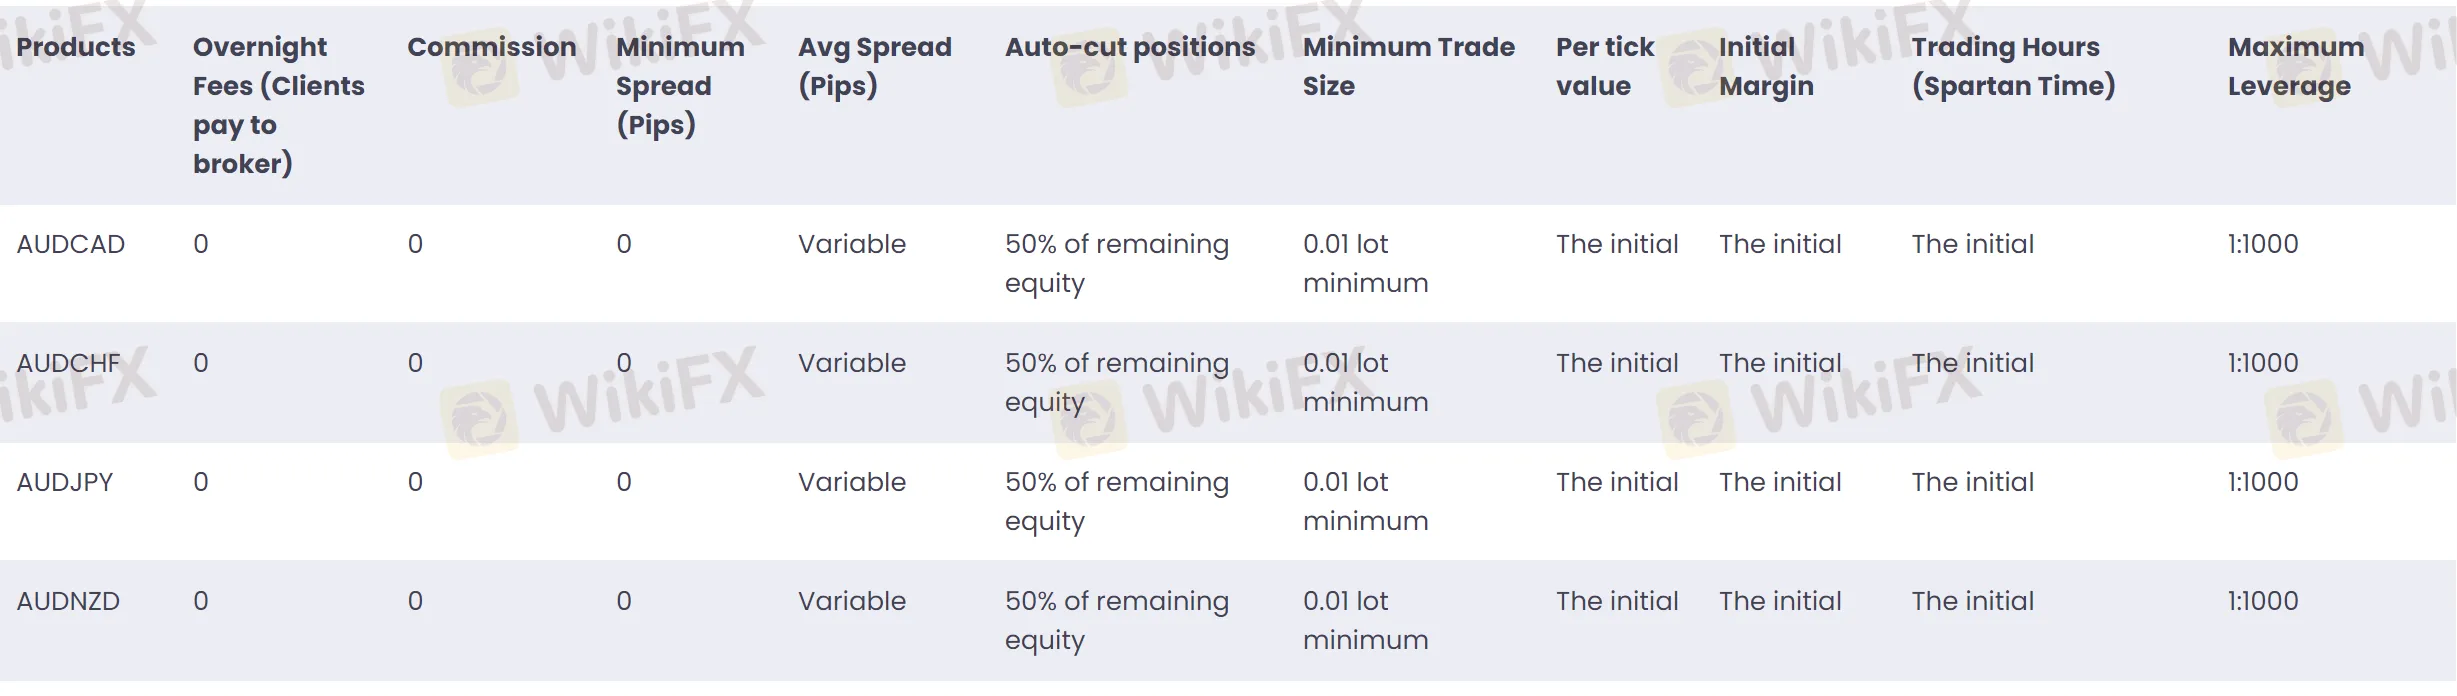The width and height of the screenshot is (2457, 696).
Task: Click the Products column header
Action: point(76,47)
